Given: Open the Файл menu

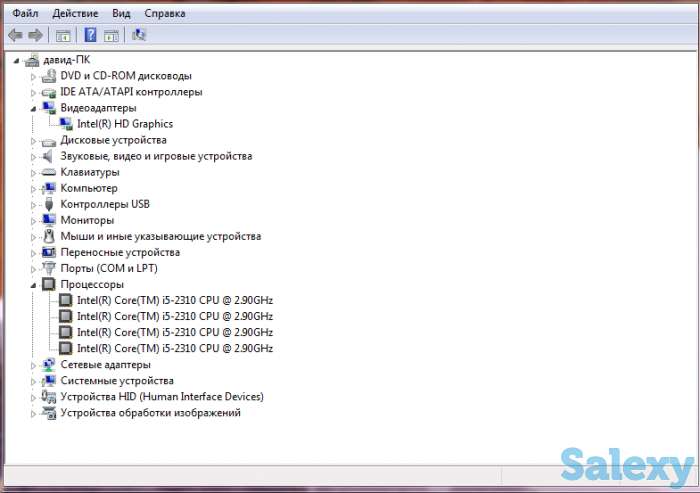Looking at the screenshot, I should pyautogui.click(x=25, y=14).
